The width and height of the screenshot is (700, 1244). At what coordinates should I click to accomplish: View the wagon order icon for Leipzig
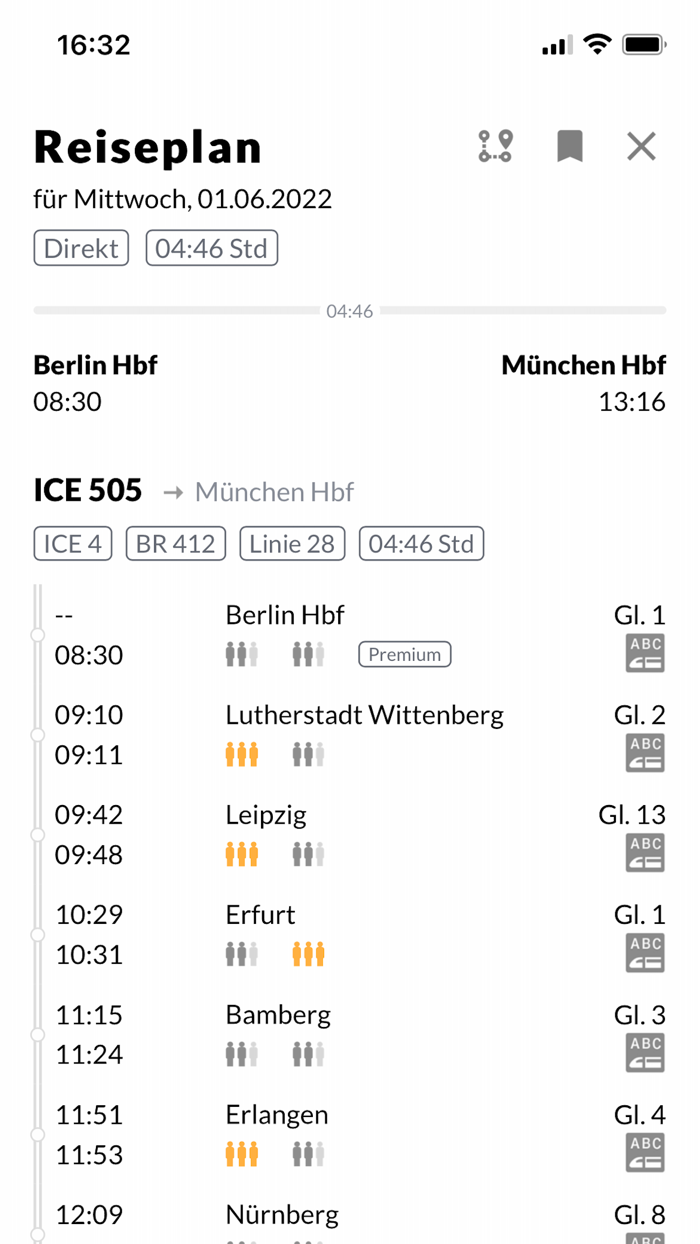[644, 852]
